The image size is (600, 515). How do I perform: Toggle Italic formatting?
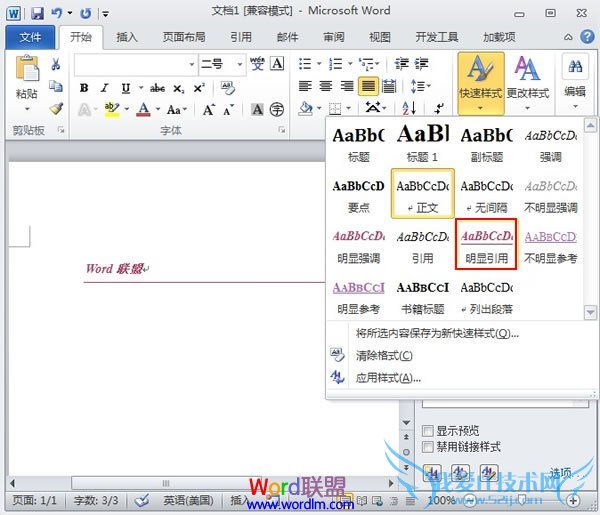(x=104, y=88)
